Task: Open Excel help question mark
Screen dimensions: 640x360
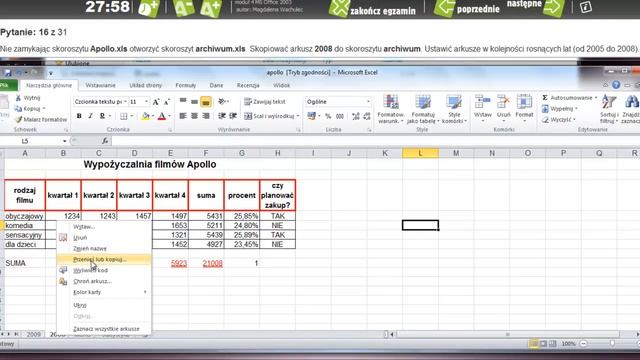Action: click(x=616, y=85)
